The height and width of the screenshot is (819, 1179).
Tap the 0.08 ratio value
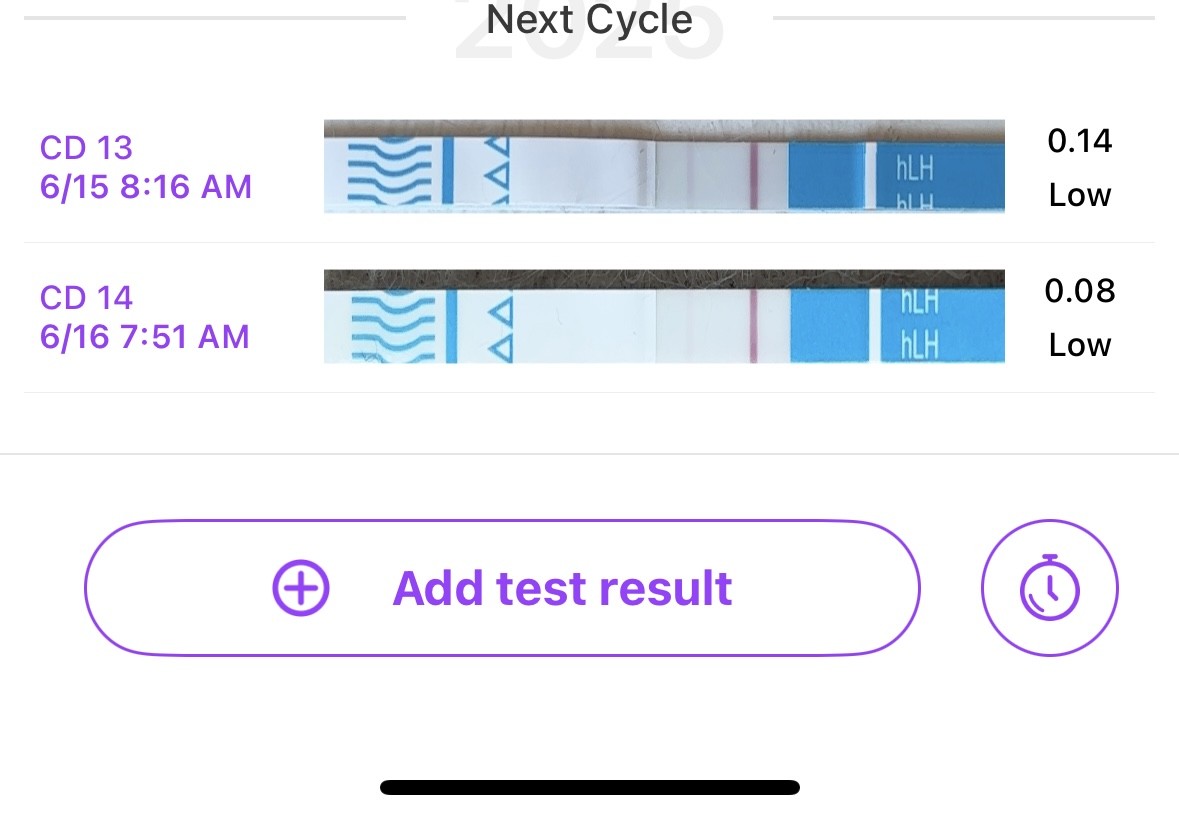(1079, 291)
